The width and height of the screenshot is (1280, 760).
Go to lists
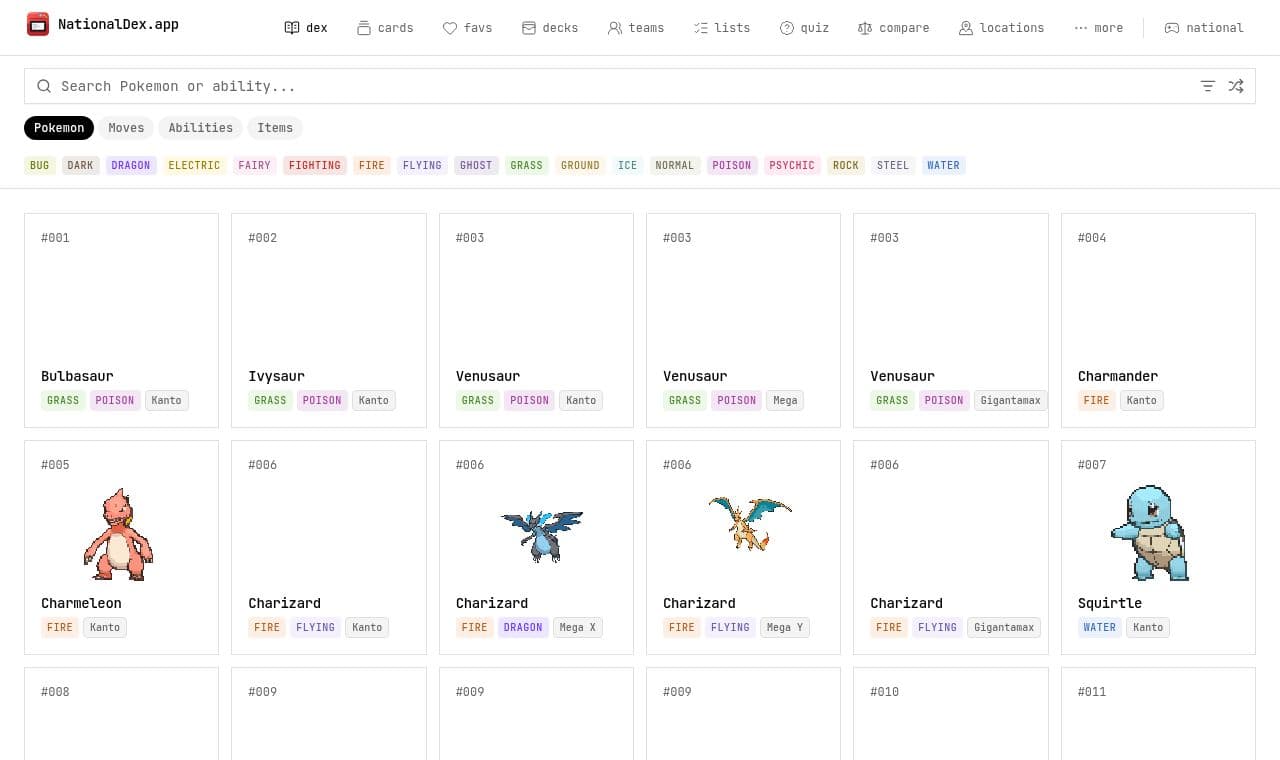pyautogui.click(x=722, y=28)
